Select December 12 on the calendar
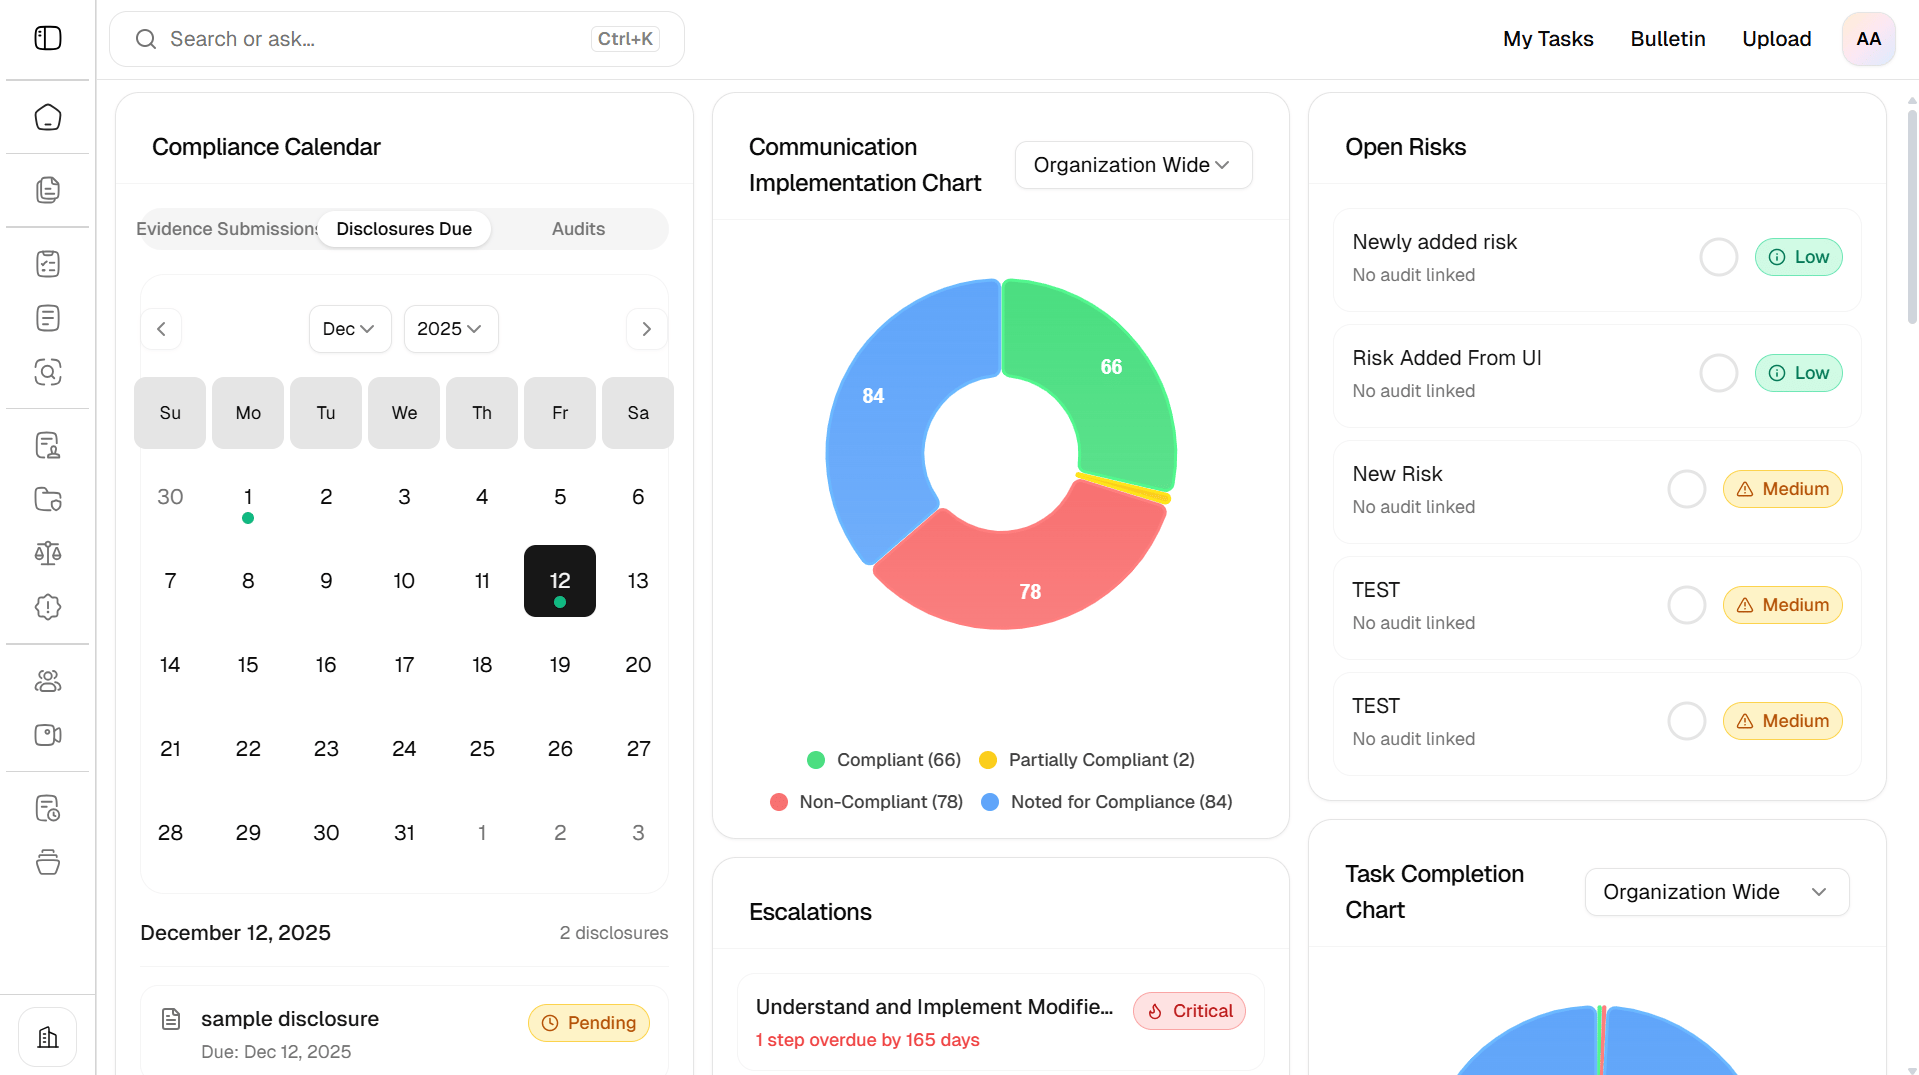This screenshot has height=1075, width=1919. coord(560,581)
